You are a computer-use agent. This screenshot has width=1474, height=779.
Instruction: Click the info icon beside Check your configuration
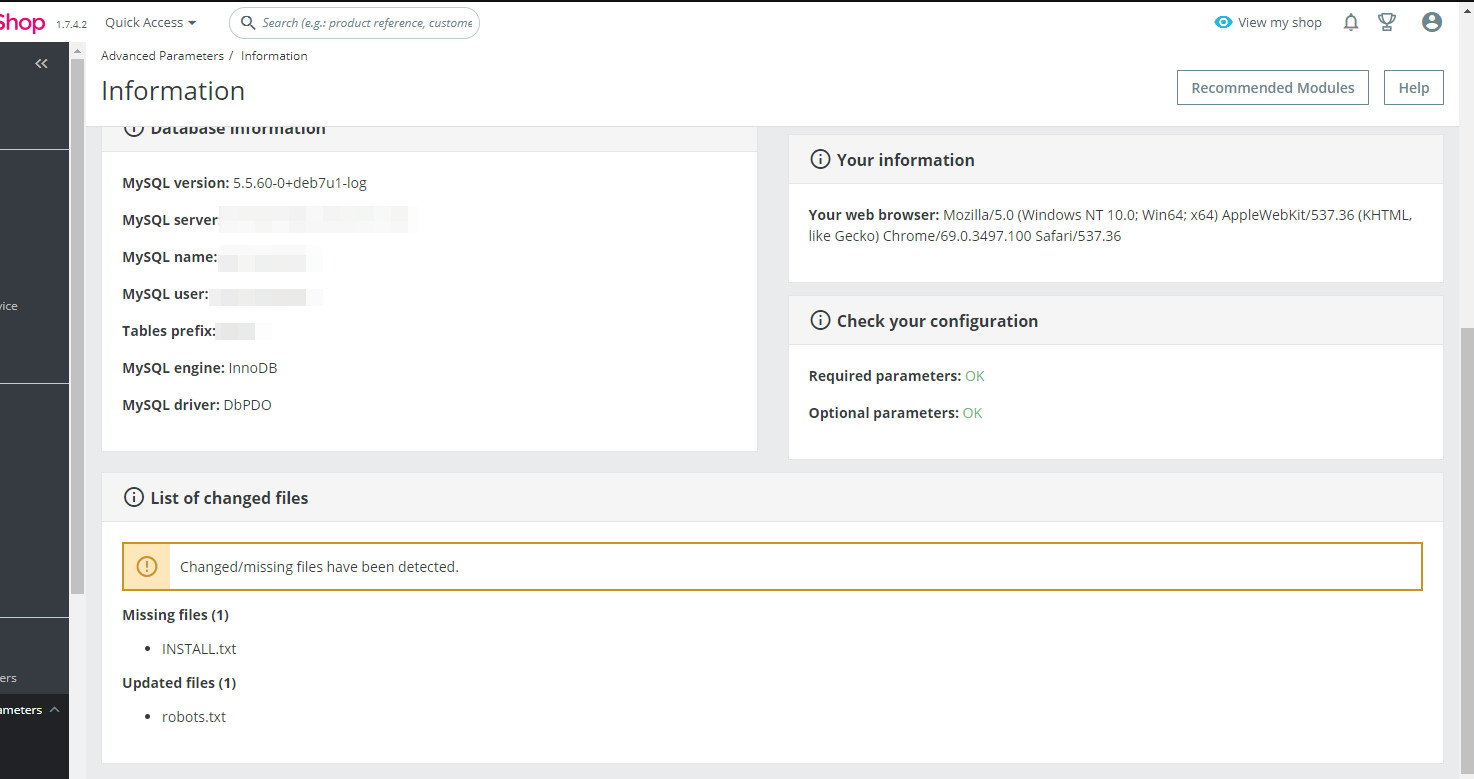pyautogui.click(x=820, y=321)
